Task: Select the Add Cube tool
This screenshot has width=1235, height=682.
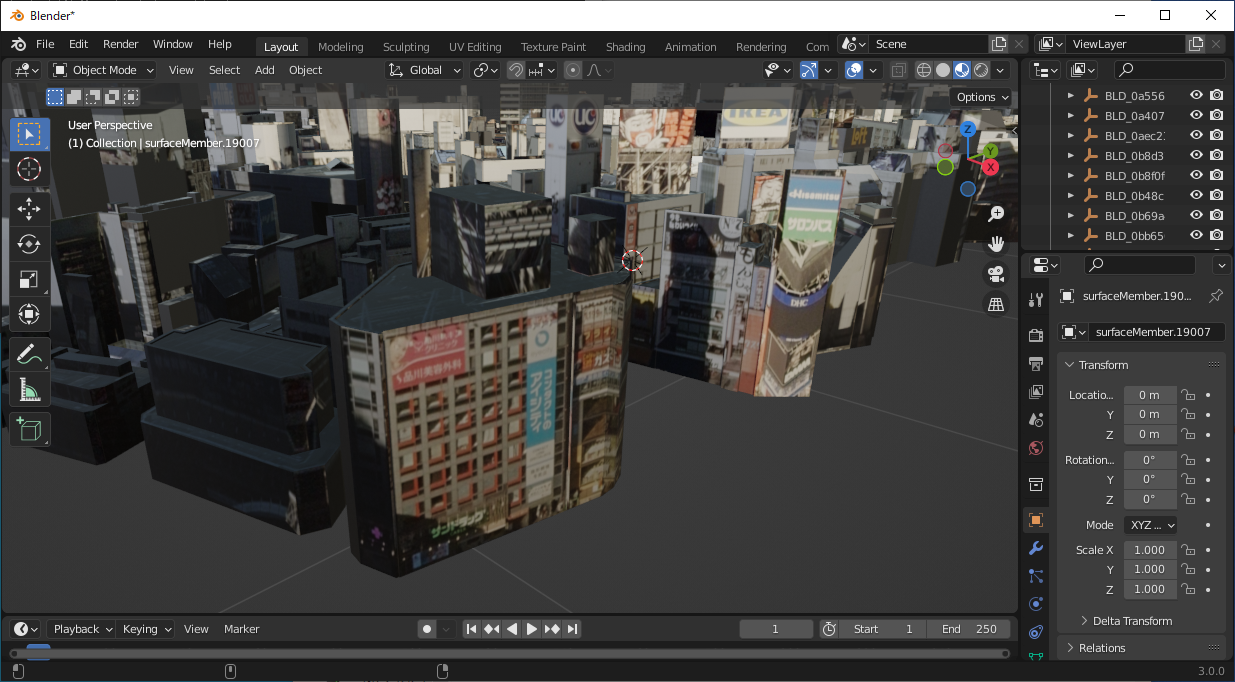Action: [30, 429]
